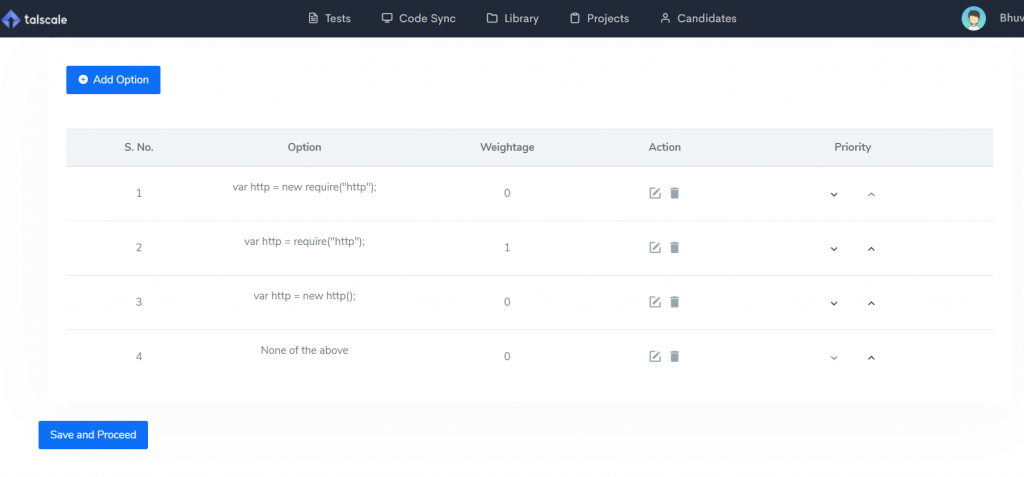Move option 1 down in priority

[x=834, y=194]
